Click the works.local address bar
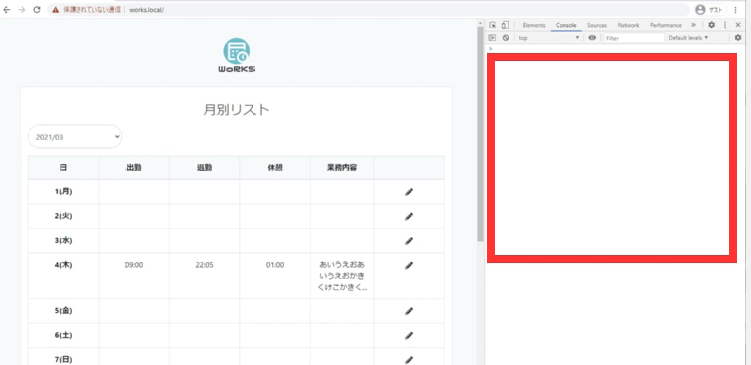 tap(369, 10)
